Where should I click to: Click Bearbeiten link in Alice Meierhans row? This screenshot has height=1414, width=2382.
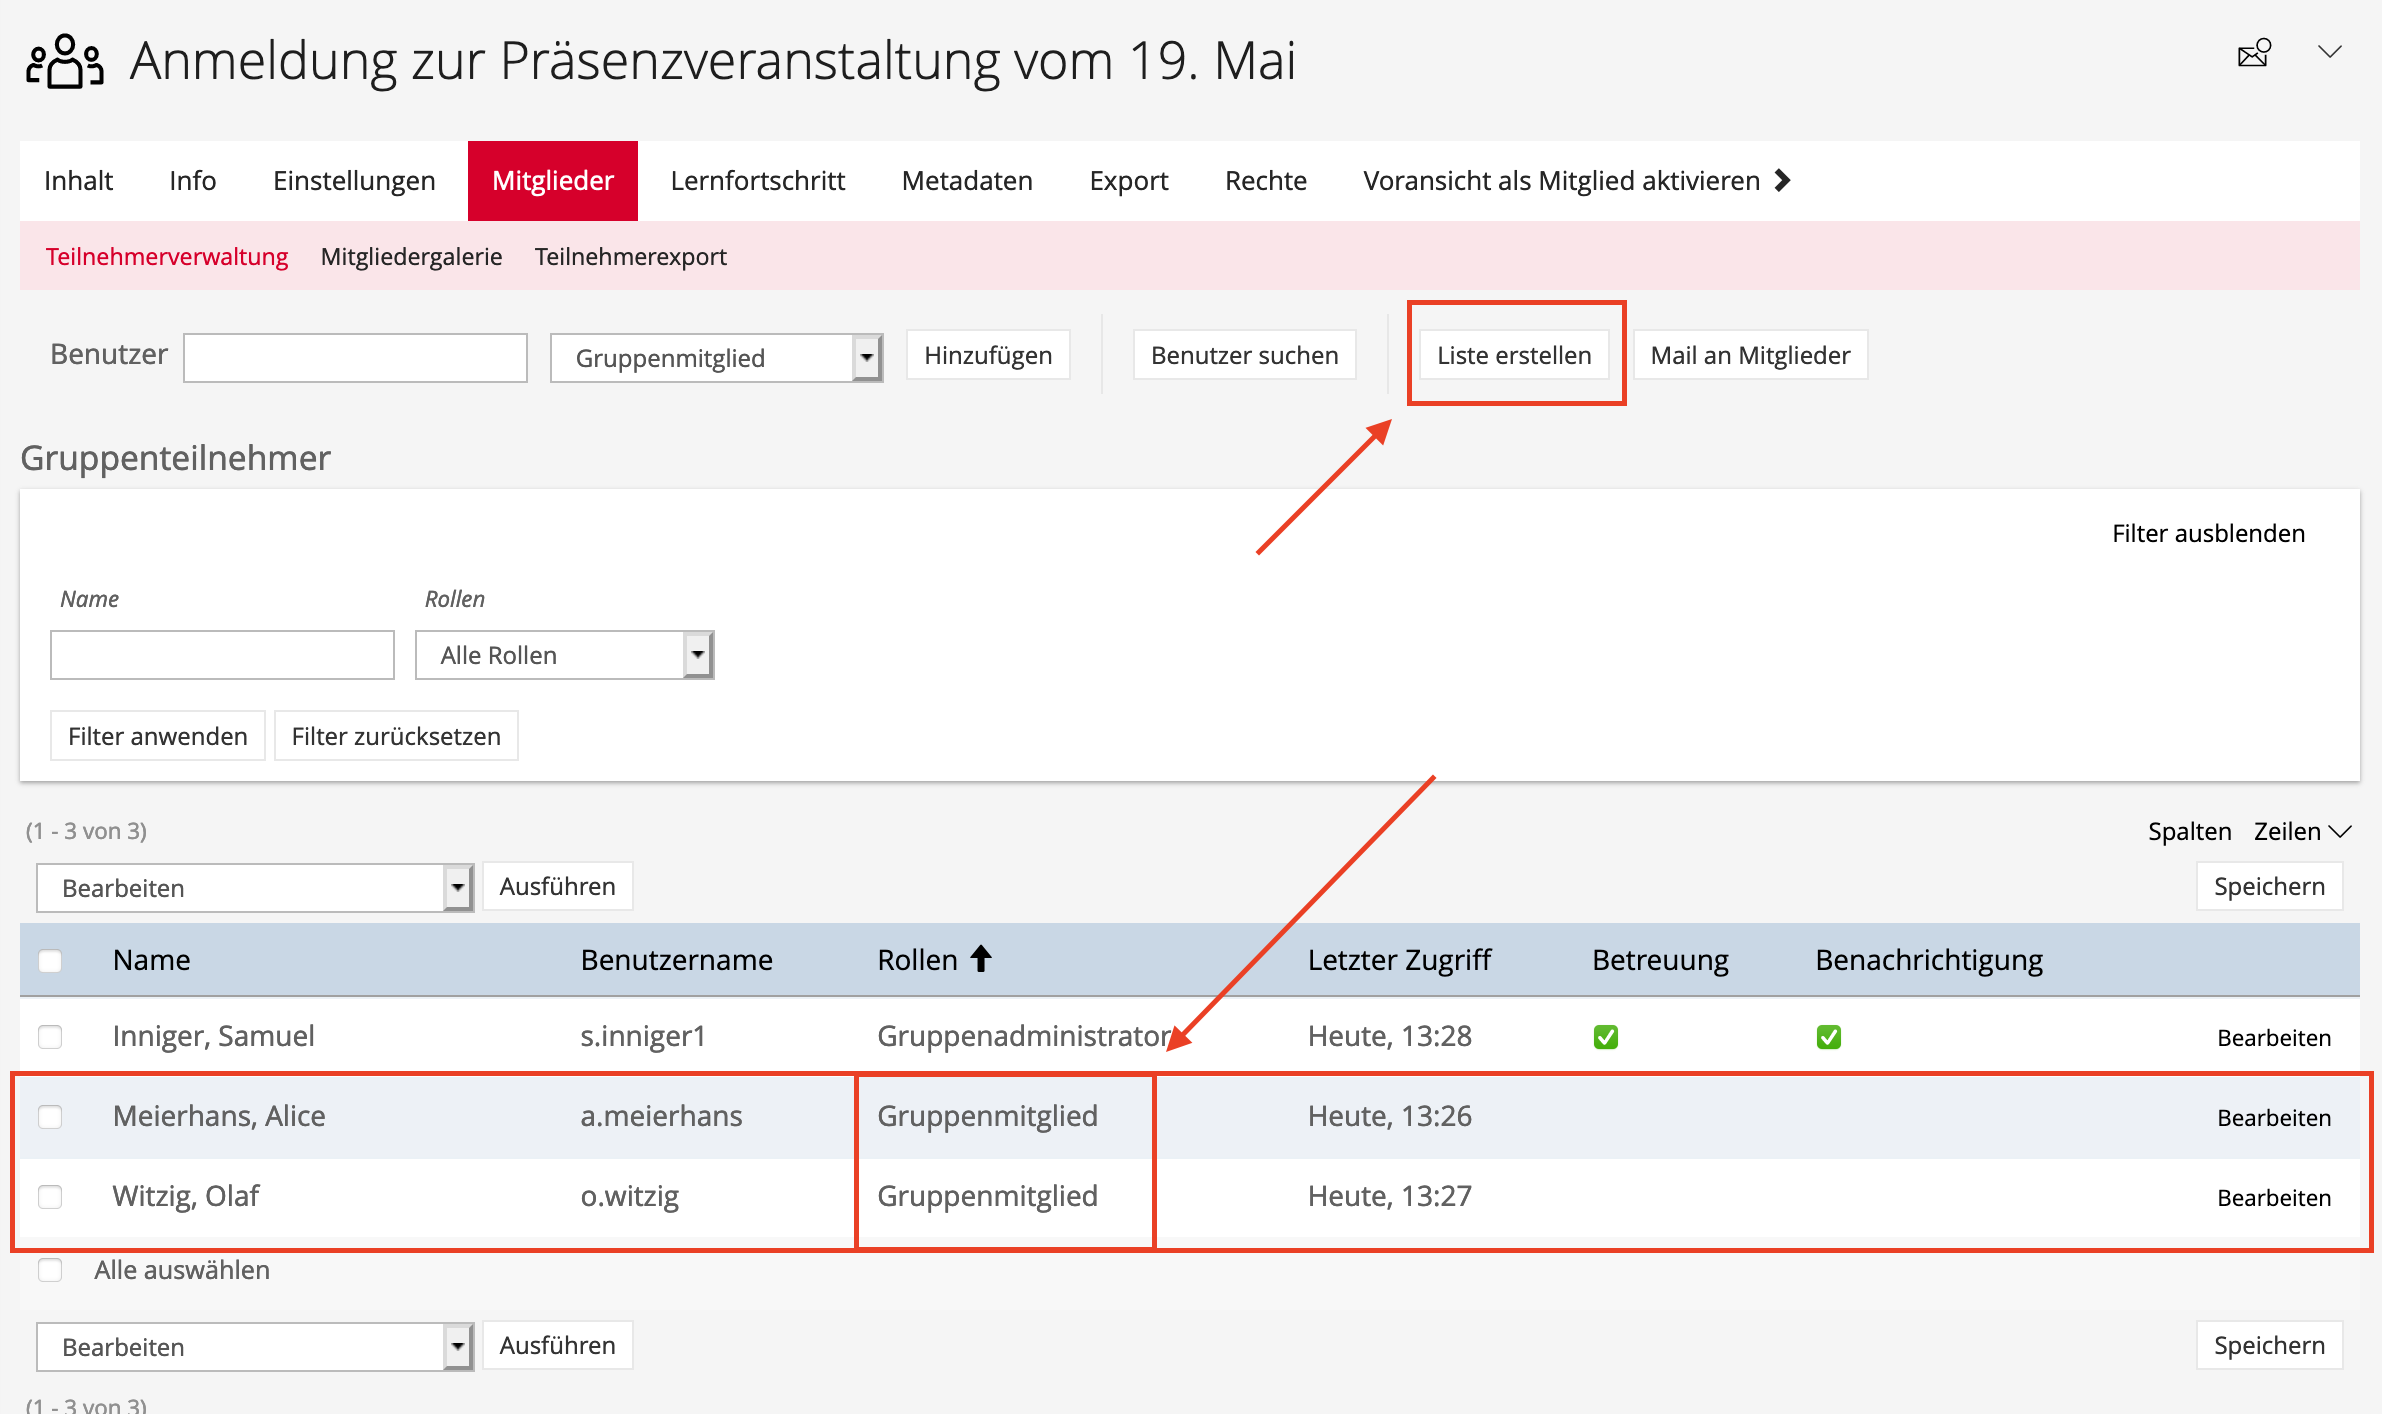[x=2273, y=1118]
